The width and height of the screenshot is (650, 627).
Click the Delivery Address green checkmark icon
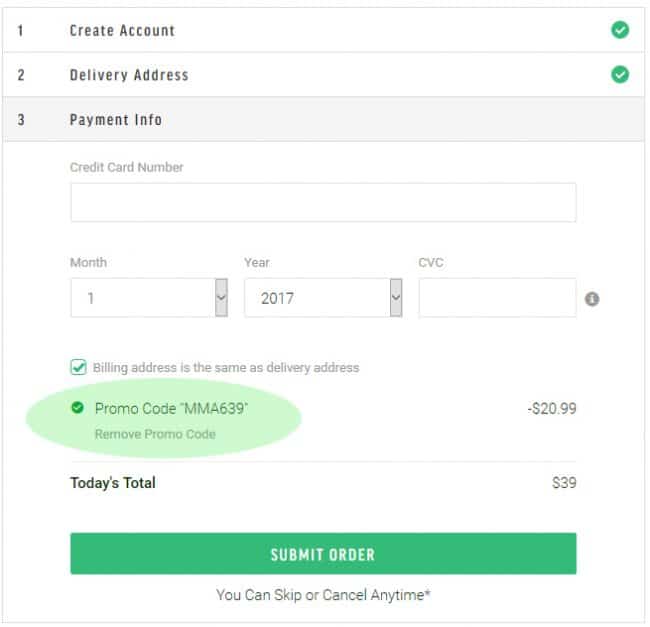620,75
